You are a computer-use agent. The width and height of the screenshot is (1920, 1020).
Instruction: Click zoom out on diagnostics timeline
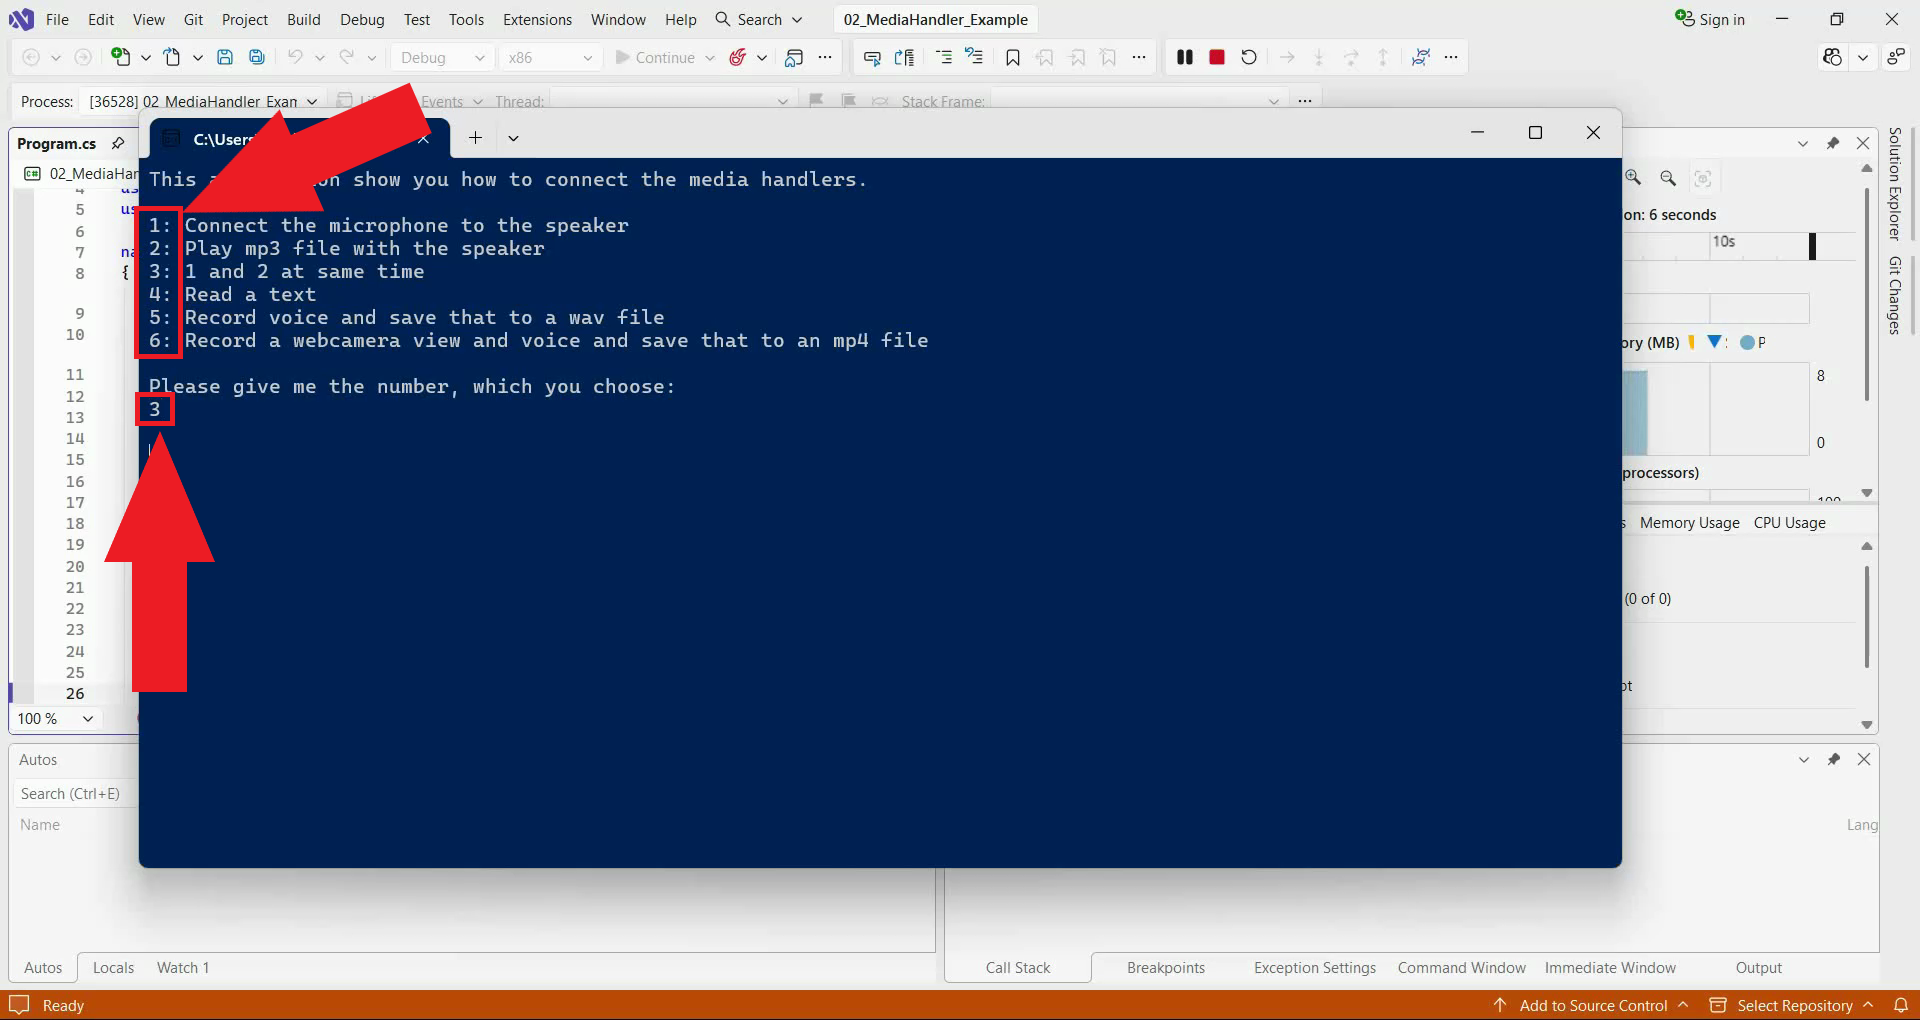tap(1668, 178)
